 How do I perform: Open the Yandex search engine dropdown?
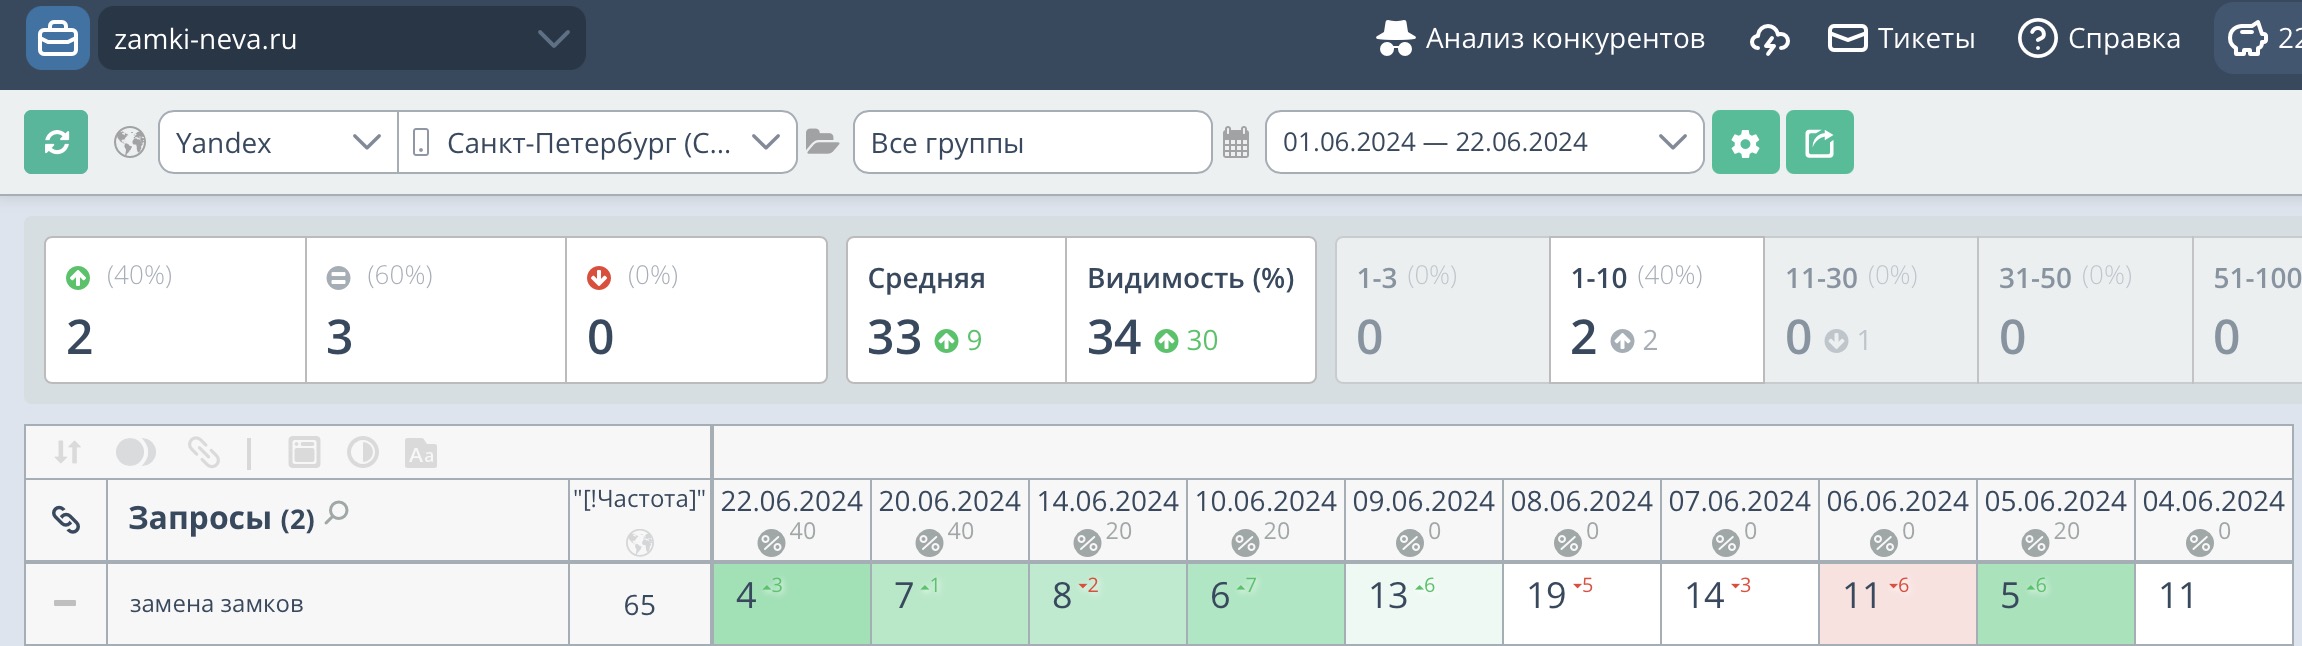tap(278, 142)
